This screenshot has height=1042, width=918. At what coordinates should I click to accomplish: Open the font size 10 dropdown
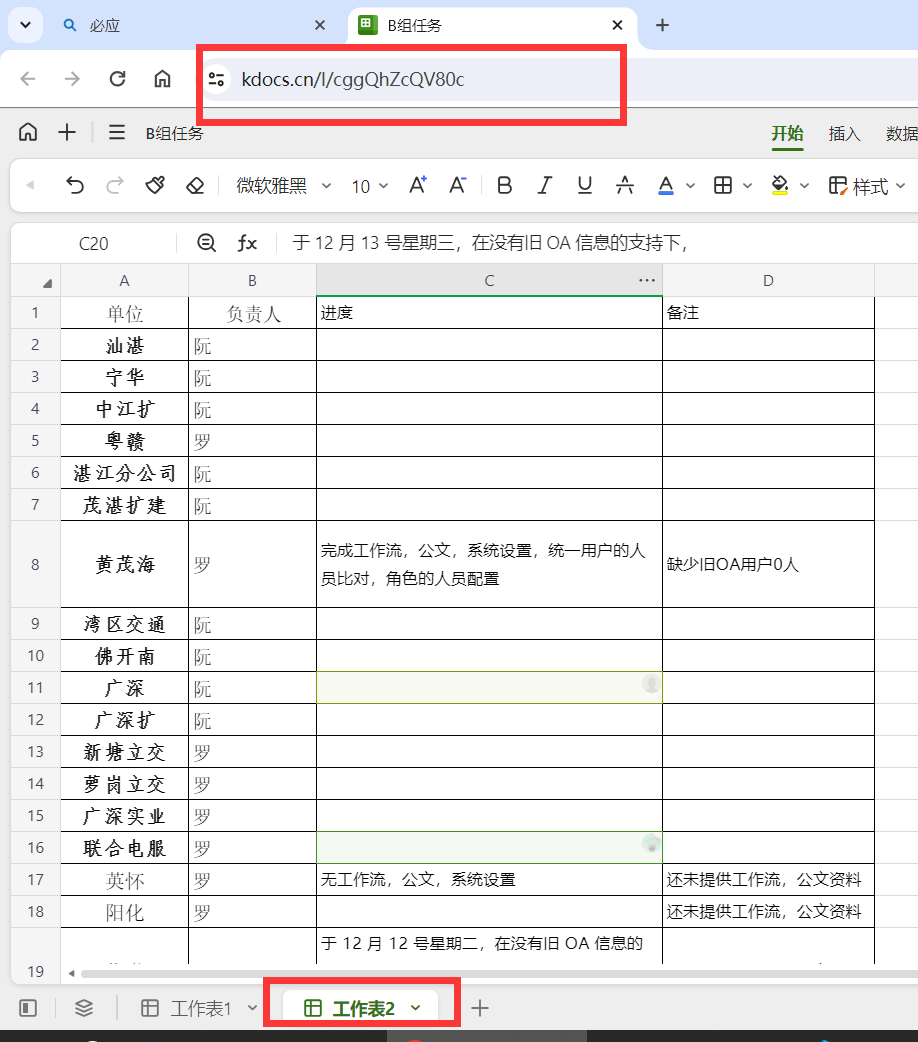coord(370,186)
